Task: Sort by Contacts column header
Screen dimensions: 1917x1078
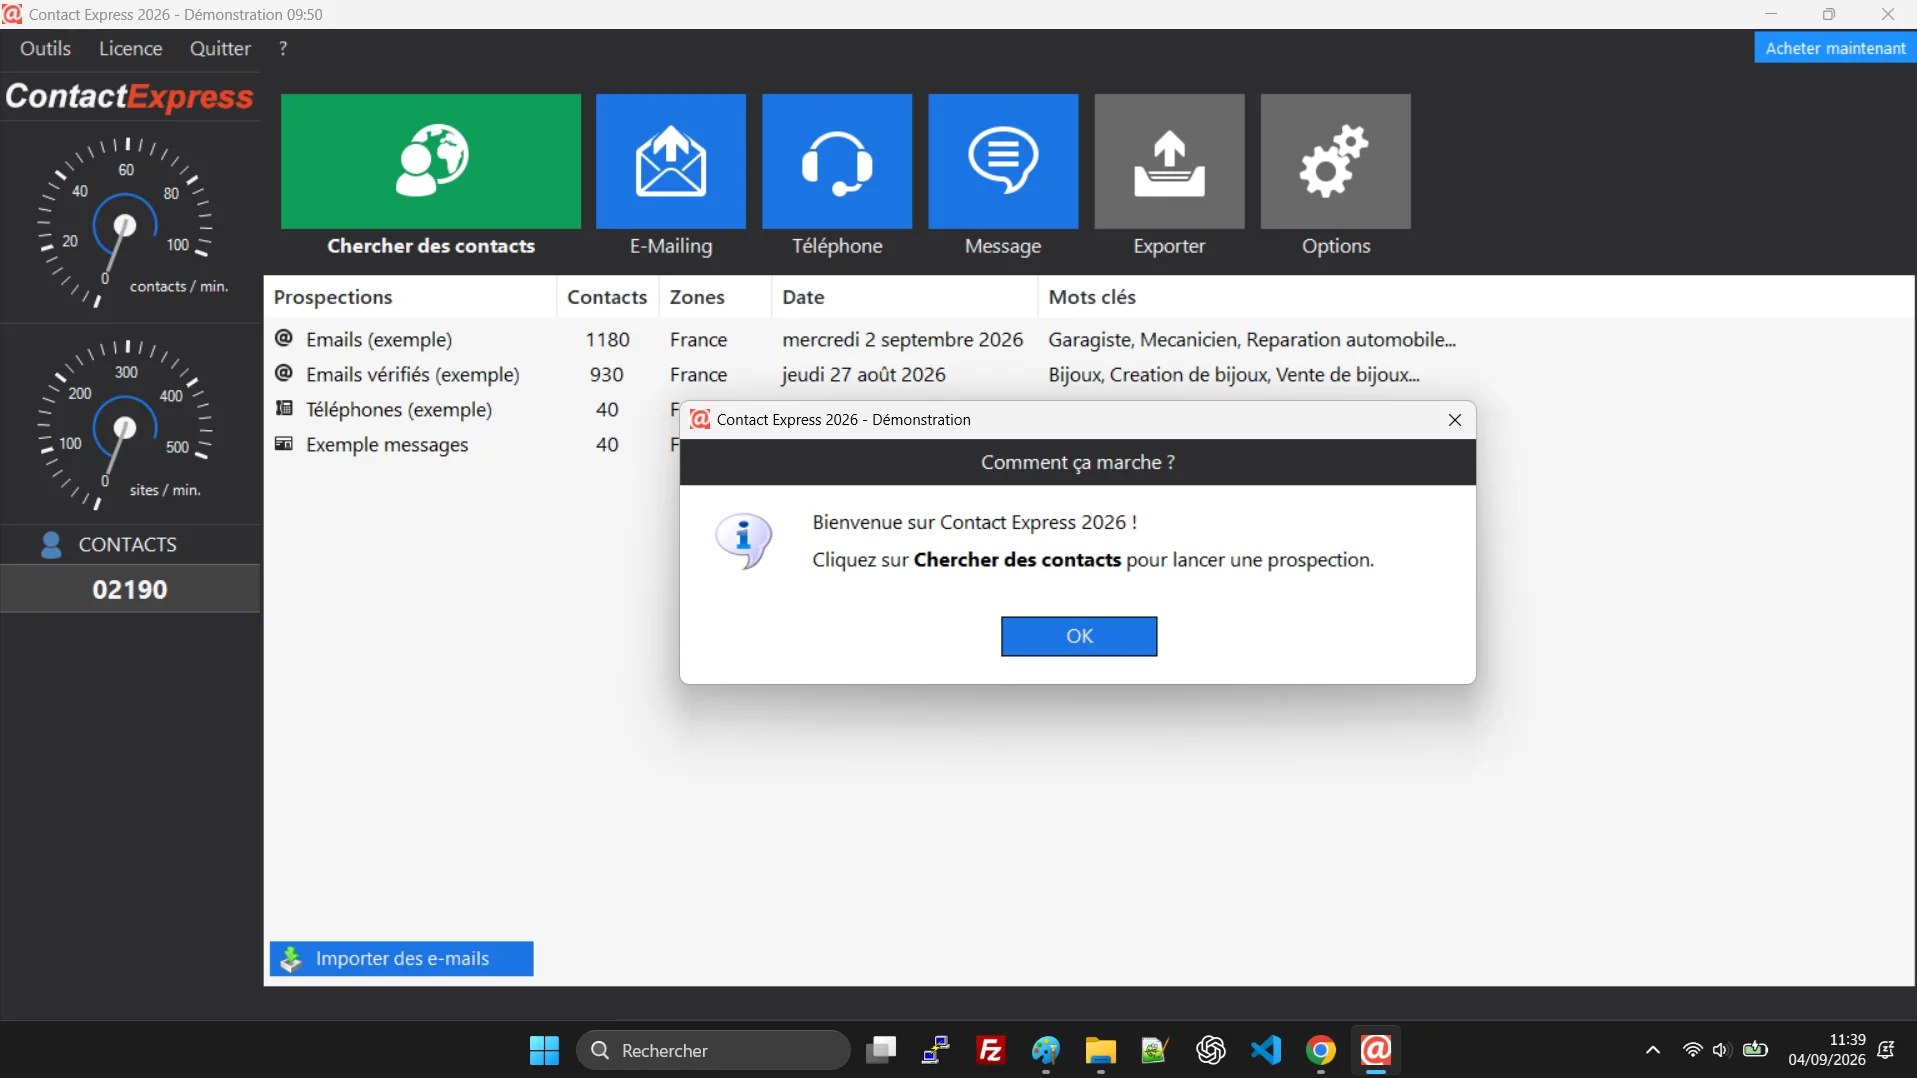Action: click(x=607, y=297)
